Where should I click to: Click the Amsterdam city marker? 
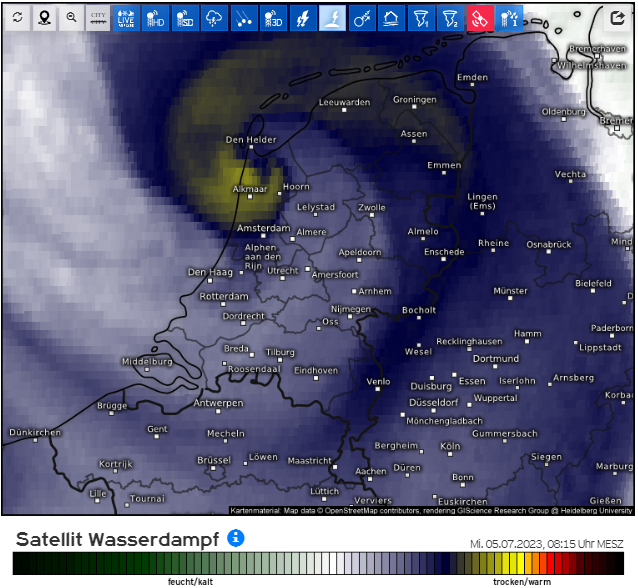[x=263, y=236]
